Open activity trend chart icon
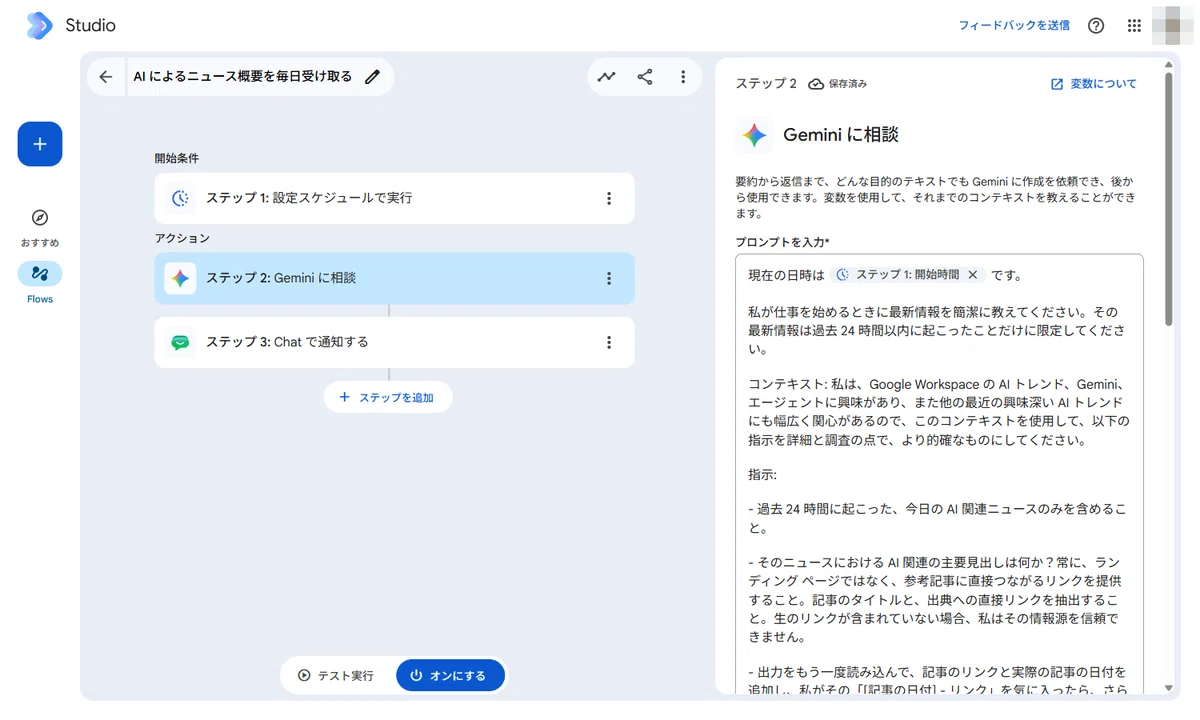 click(607, 77)
